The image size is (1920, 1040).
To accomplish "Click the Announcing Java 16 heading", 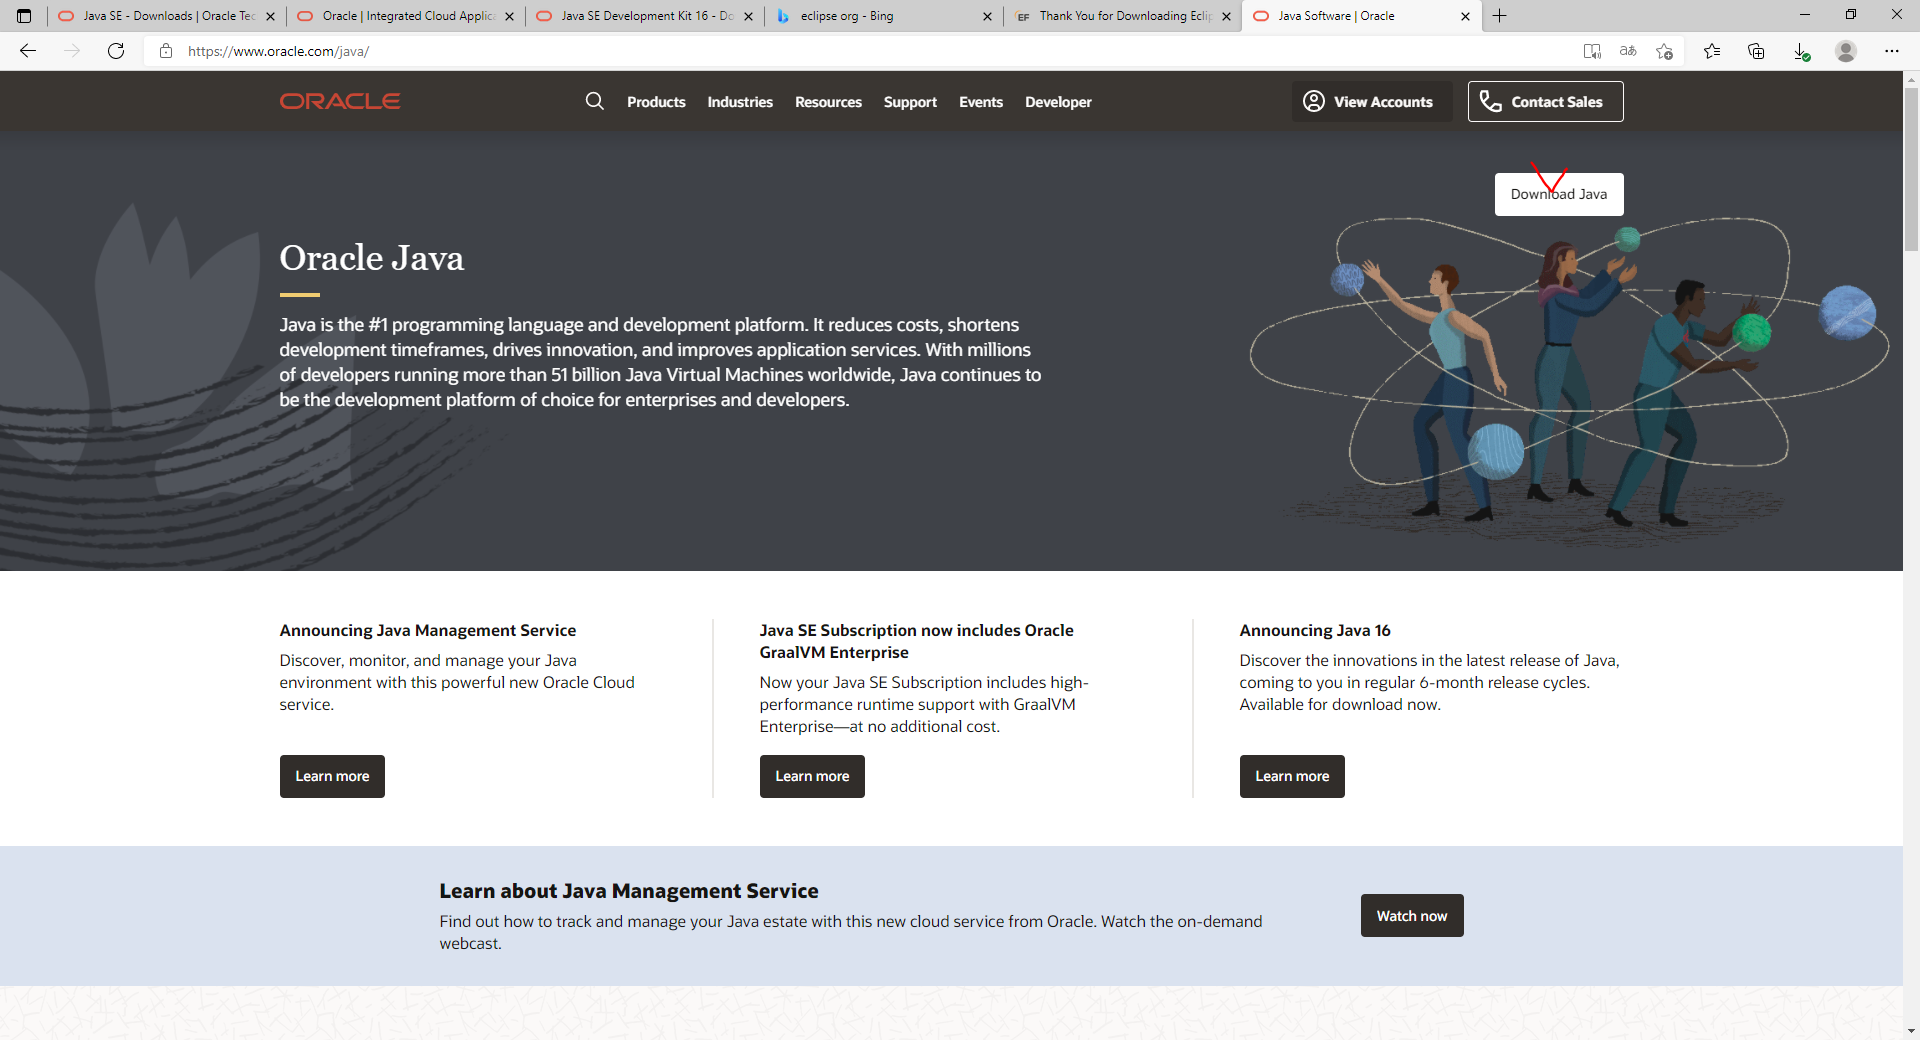I will pyautogui.click(x=1315, y=630).
